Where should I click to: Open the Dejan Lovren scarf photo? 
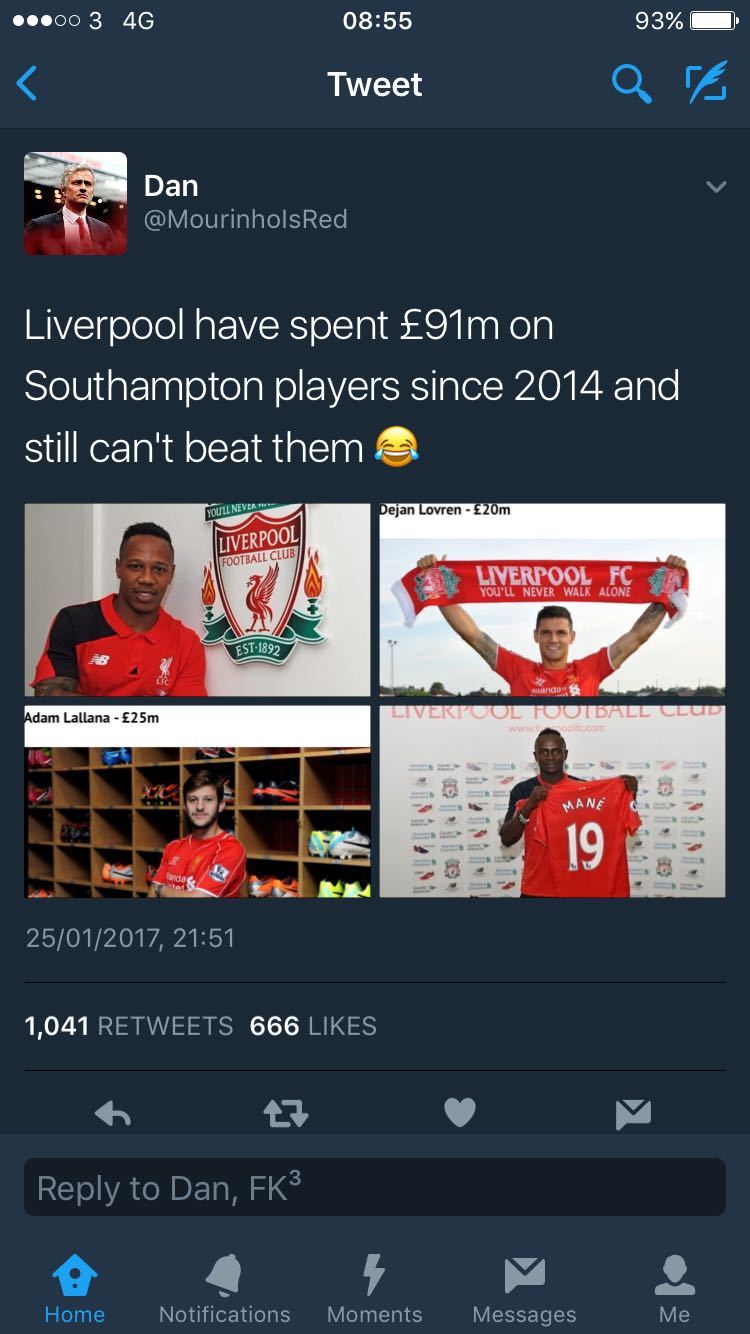pyautogui.click(x=552, y=599)
